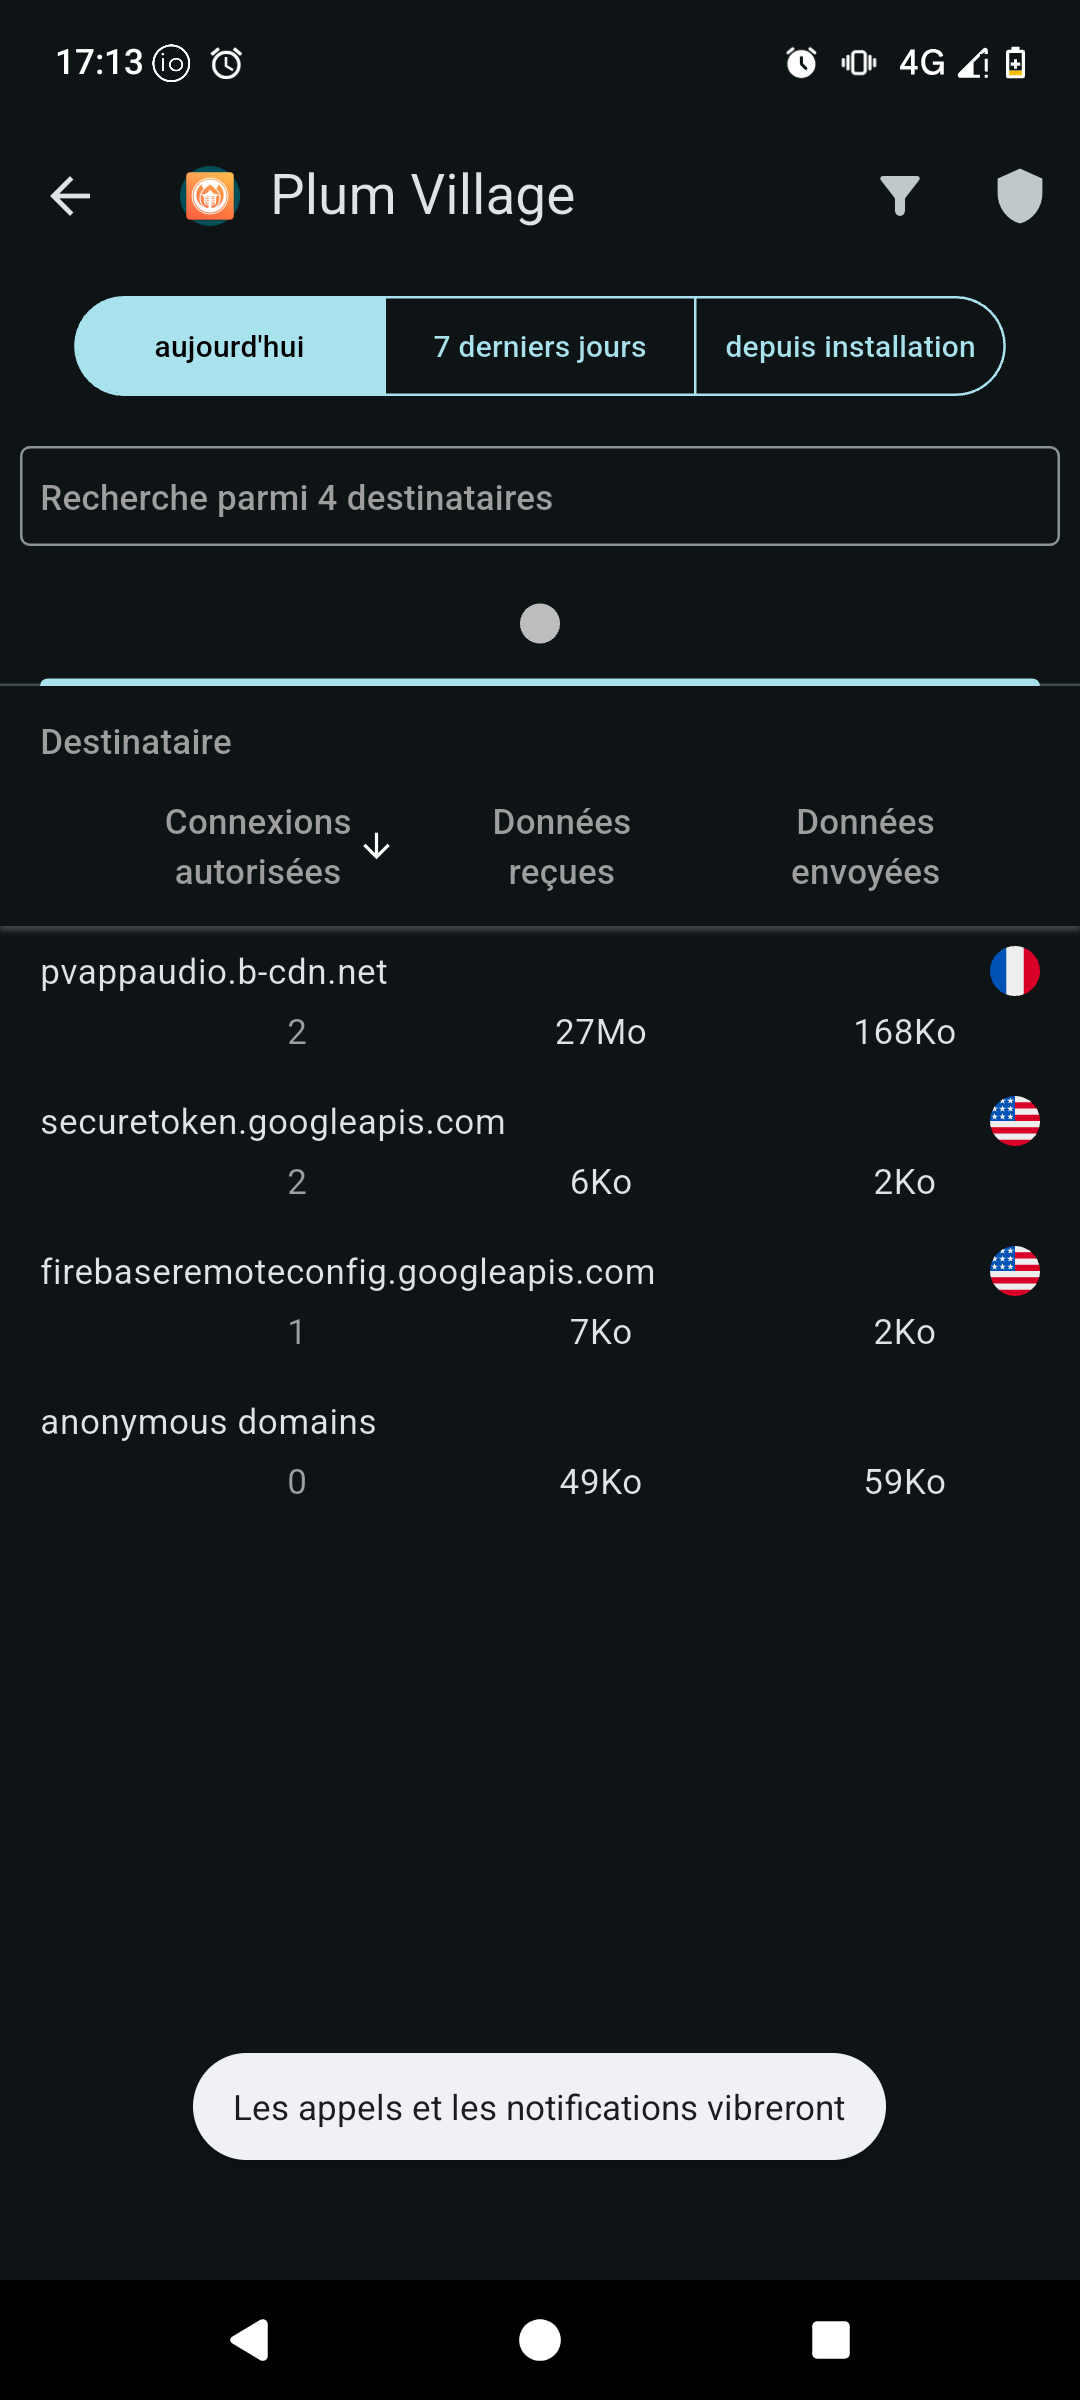Click the US flag beside firebaseremoteconfig.googleapis.com
The image size is (1080, 2400).
[1014, 1271]
